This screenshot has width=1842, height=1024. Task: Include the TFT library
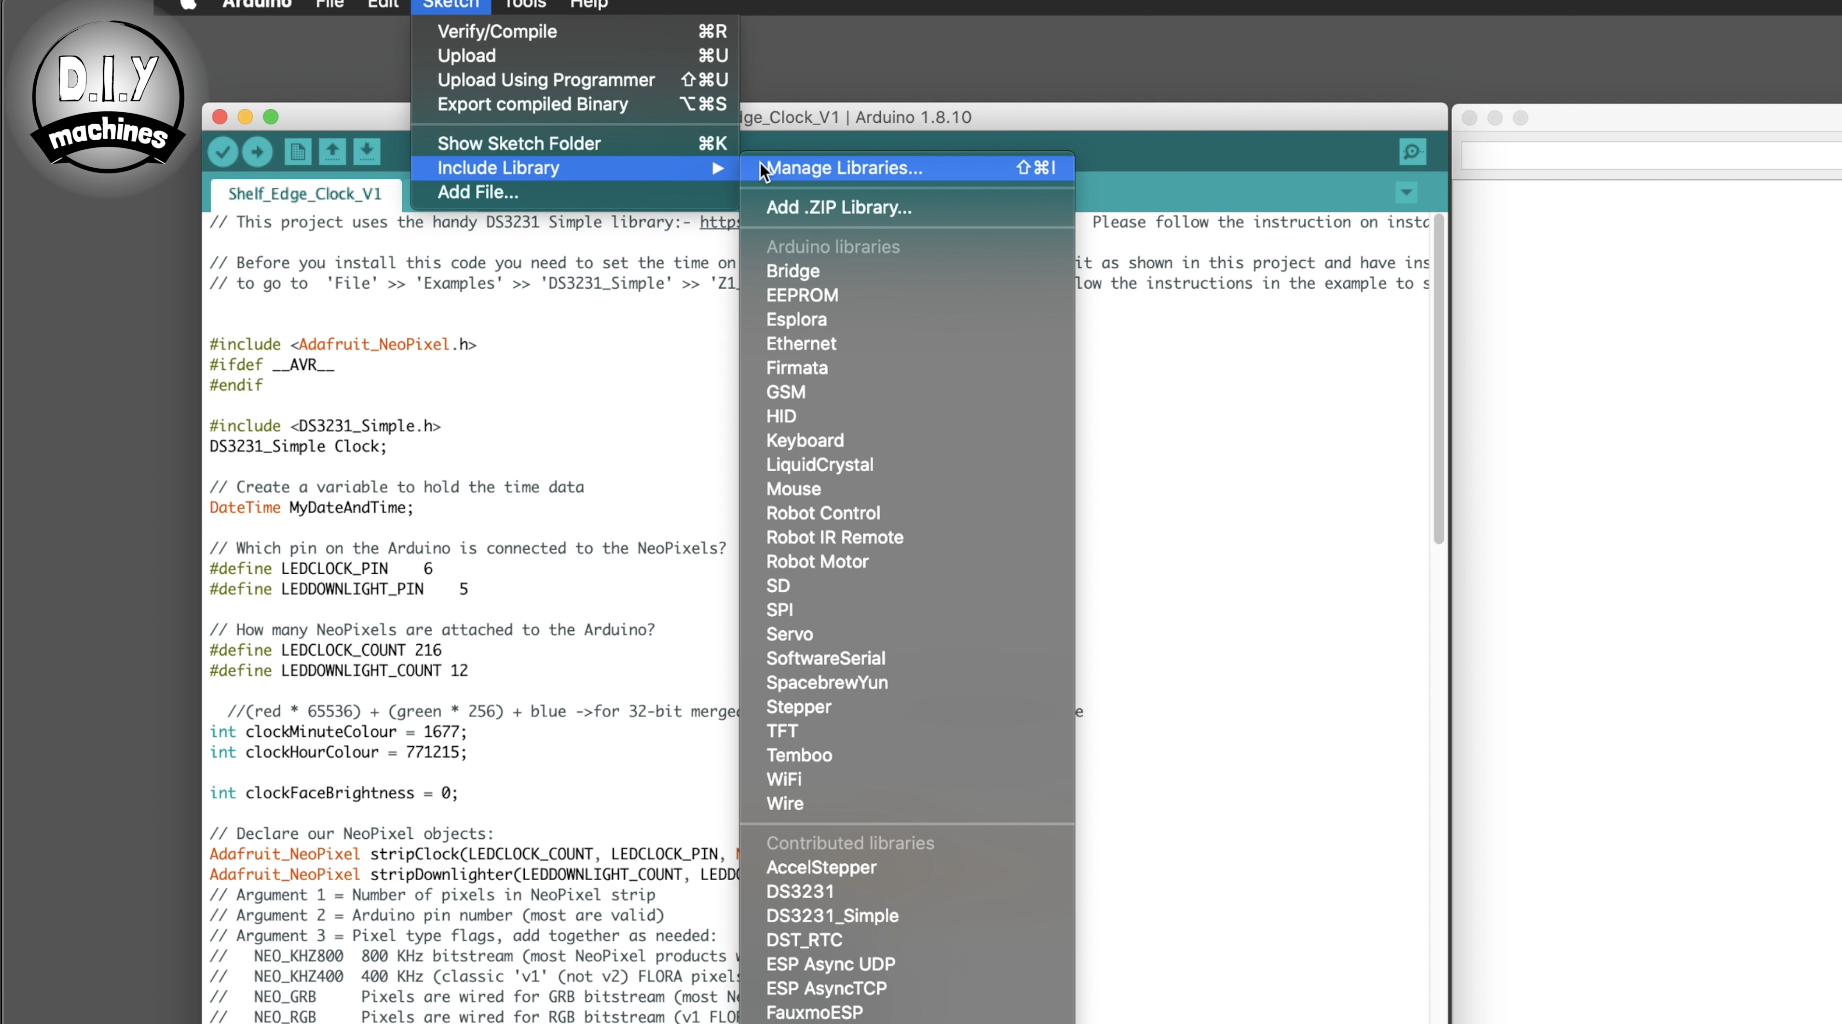(x=907, y=731)
